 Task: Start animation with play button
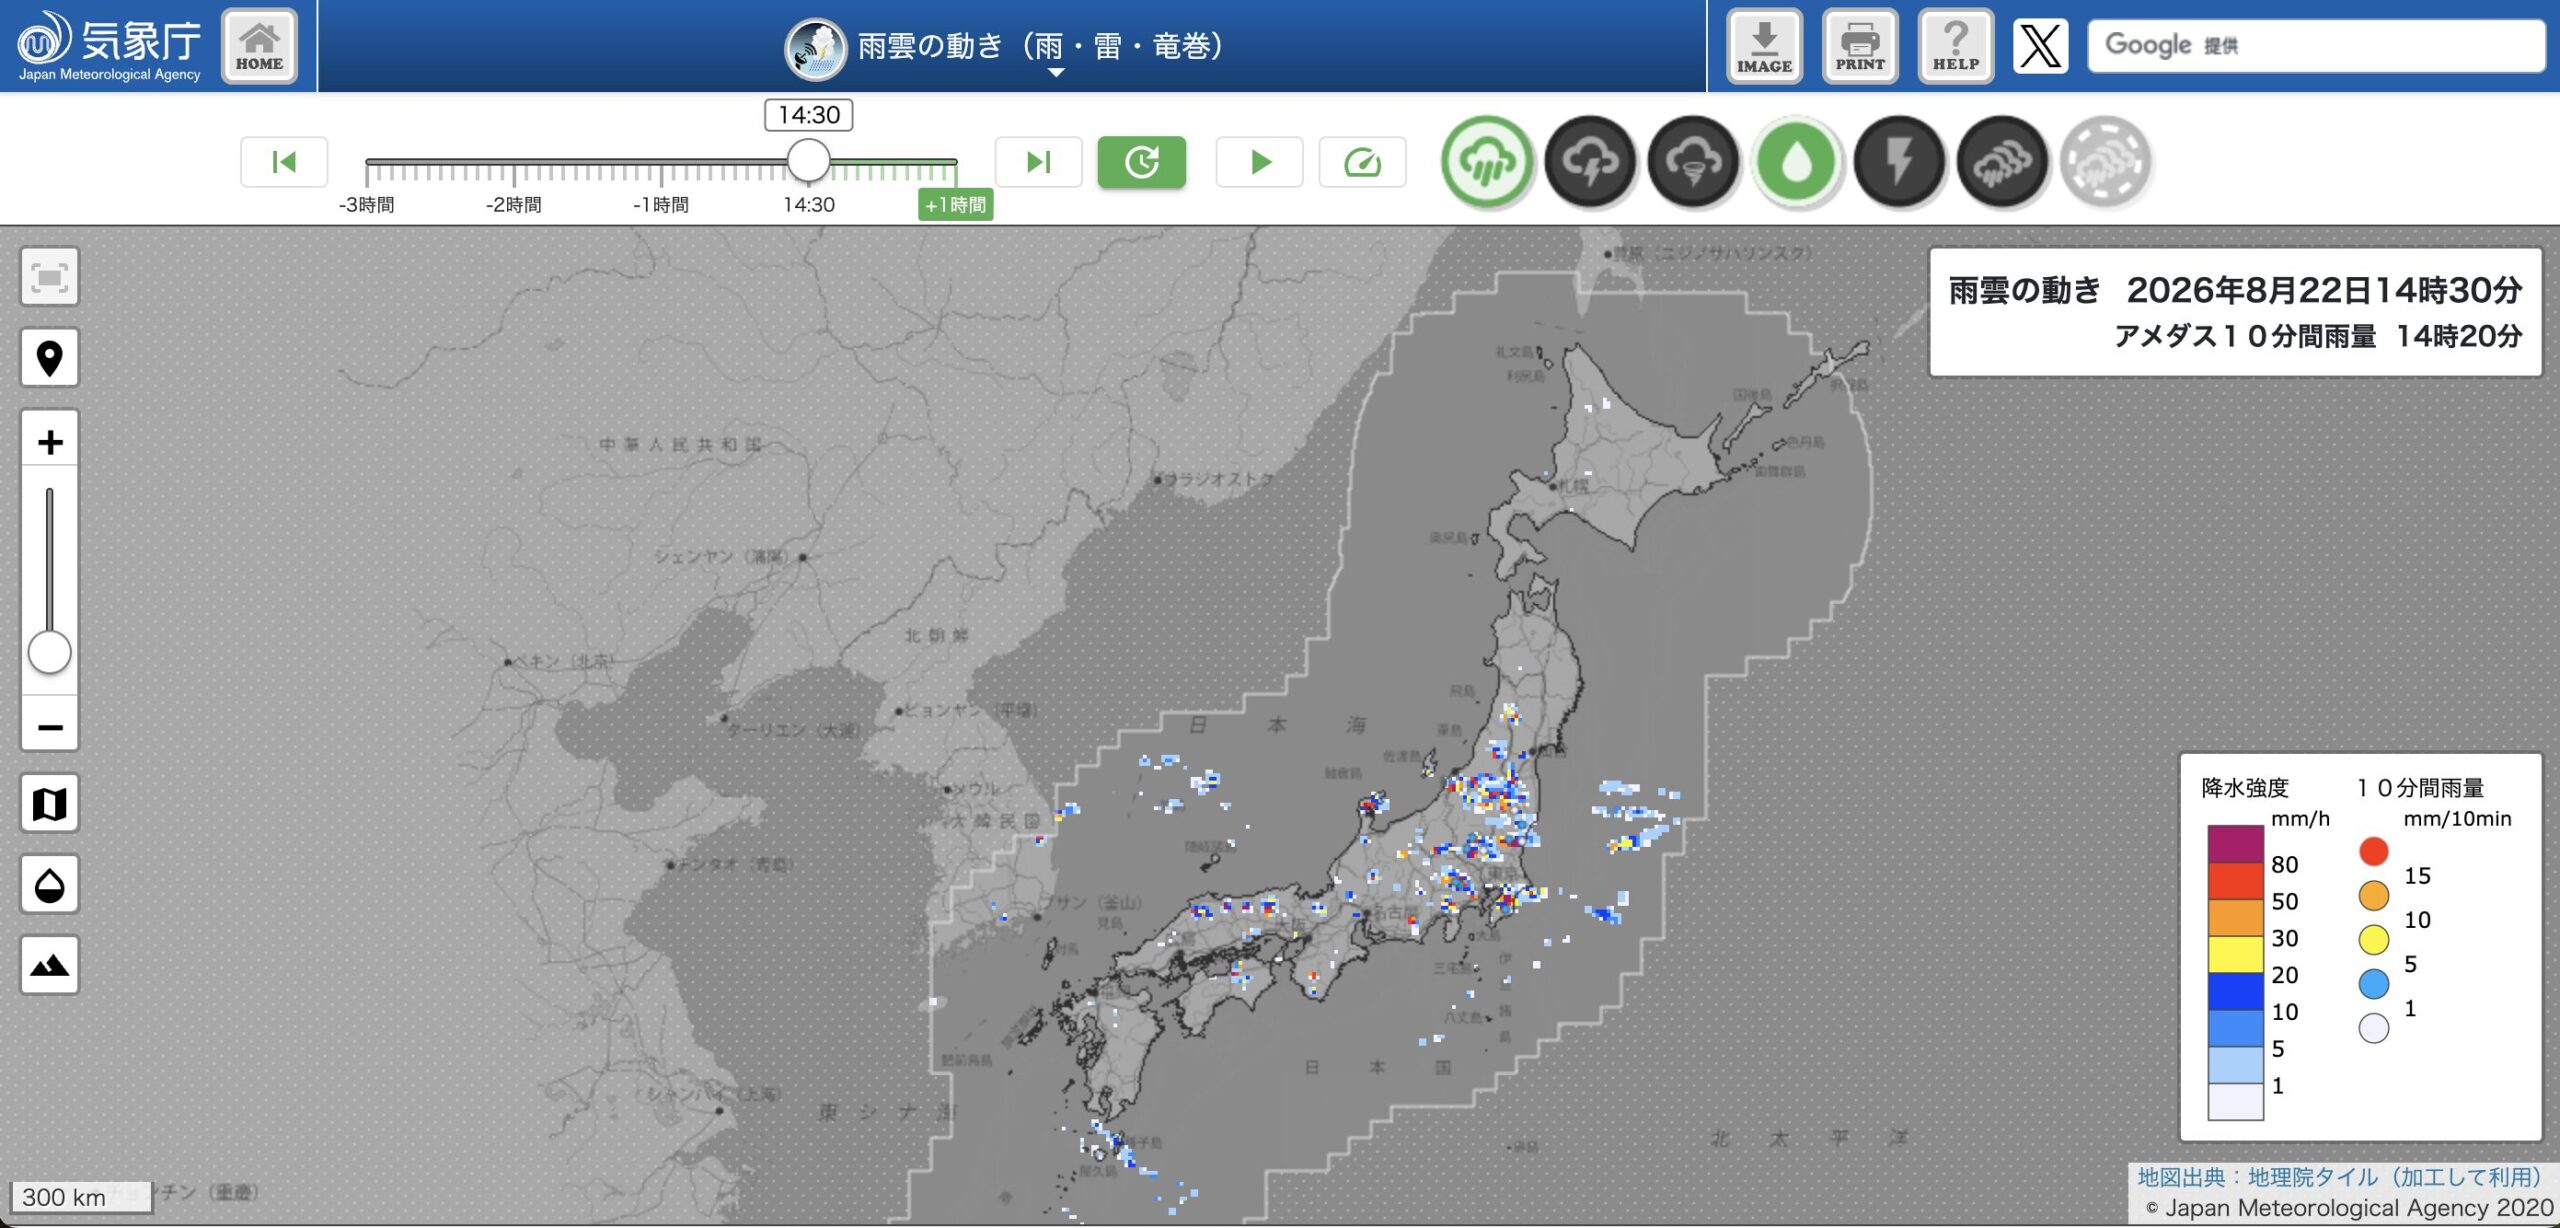(1260, 162)
